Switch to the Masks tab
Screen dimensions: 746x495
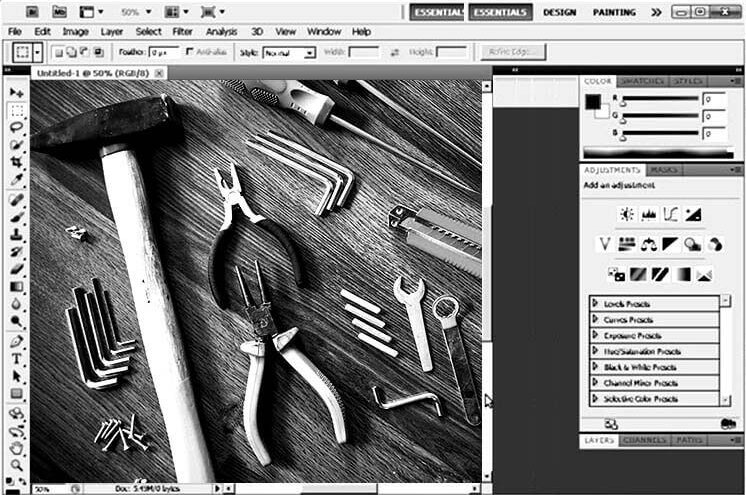[x=664, y=170]
